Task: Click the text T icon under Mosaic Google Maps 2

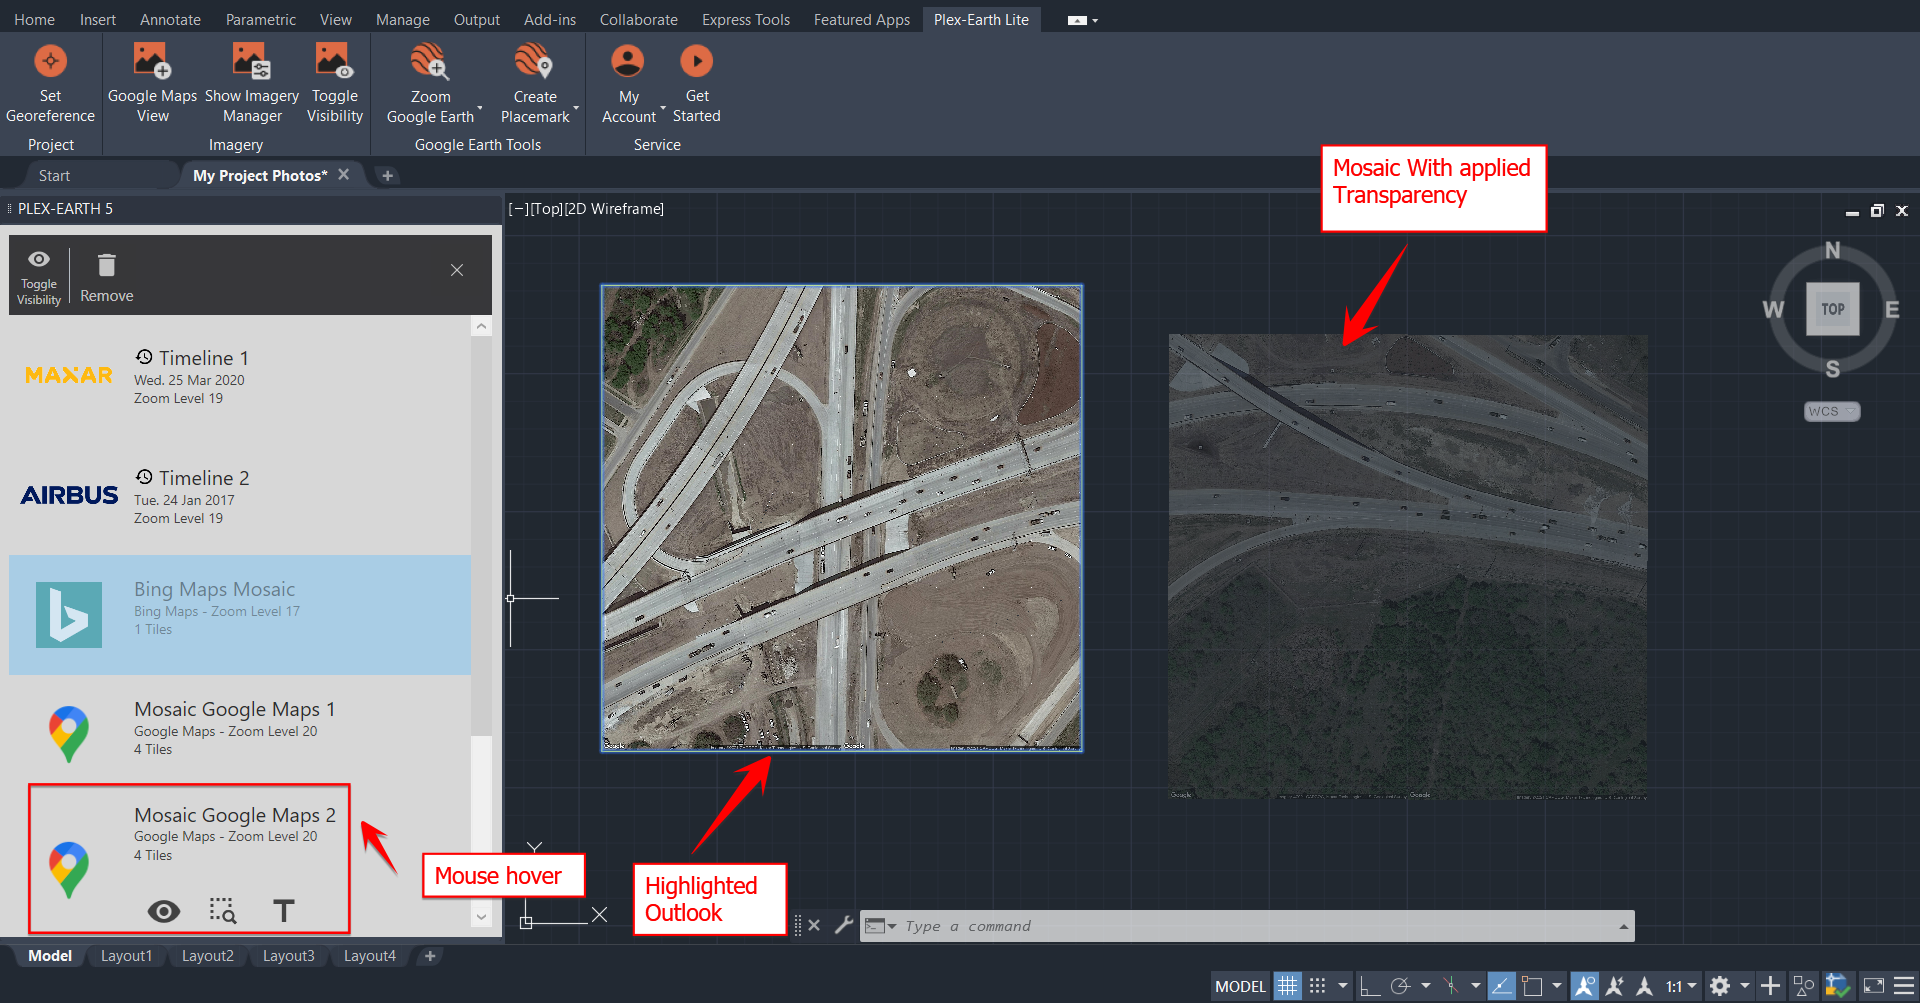Action: click(x=284, y=910)
